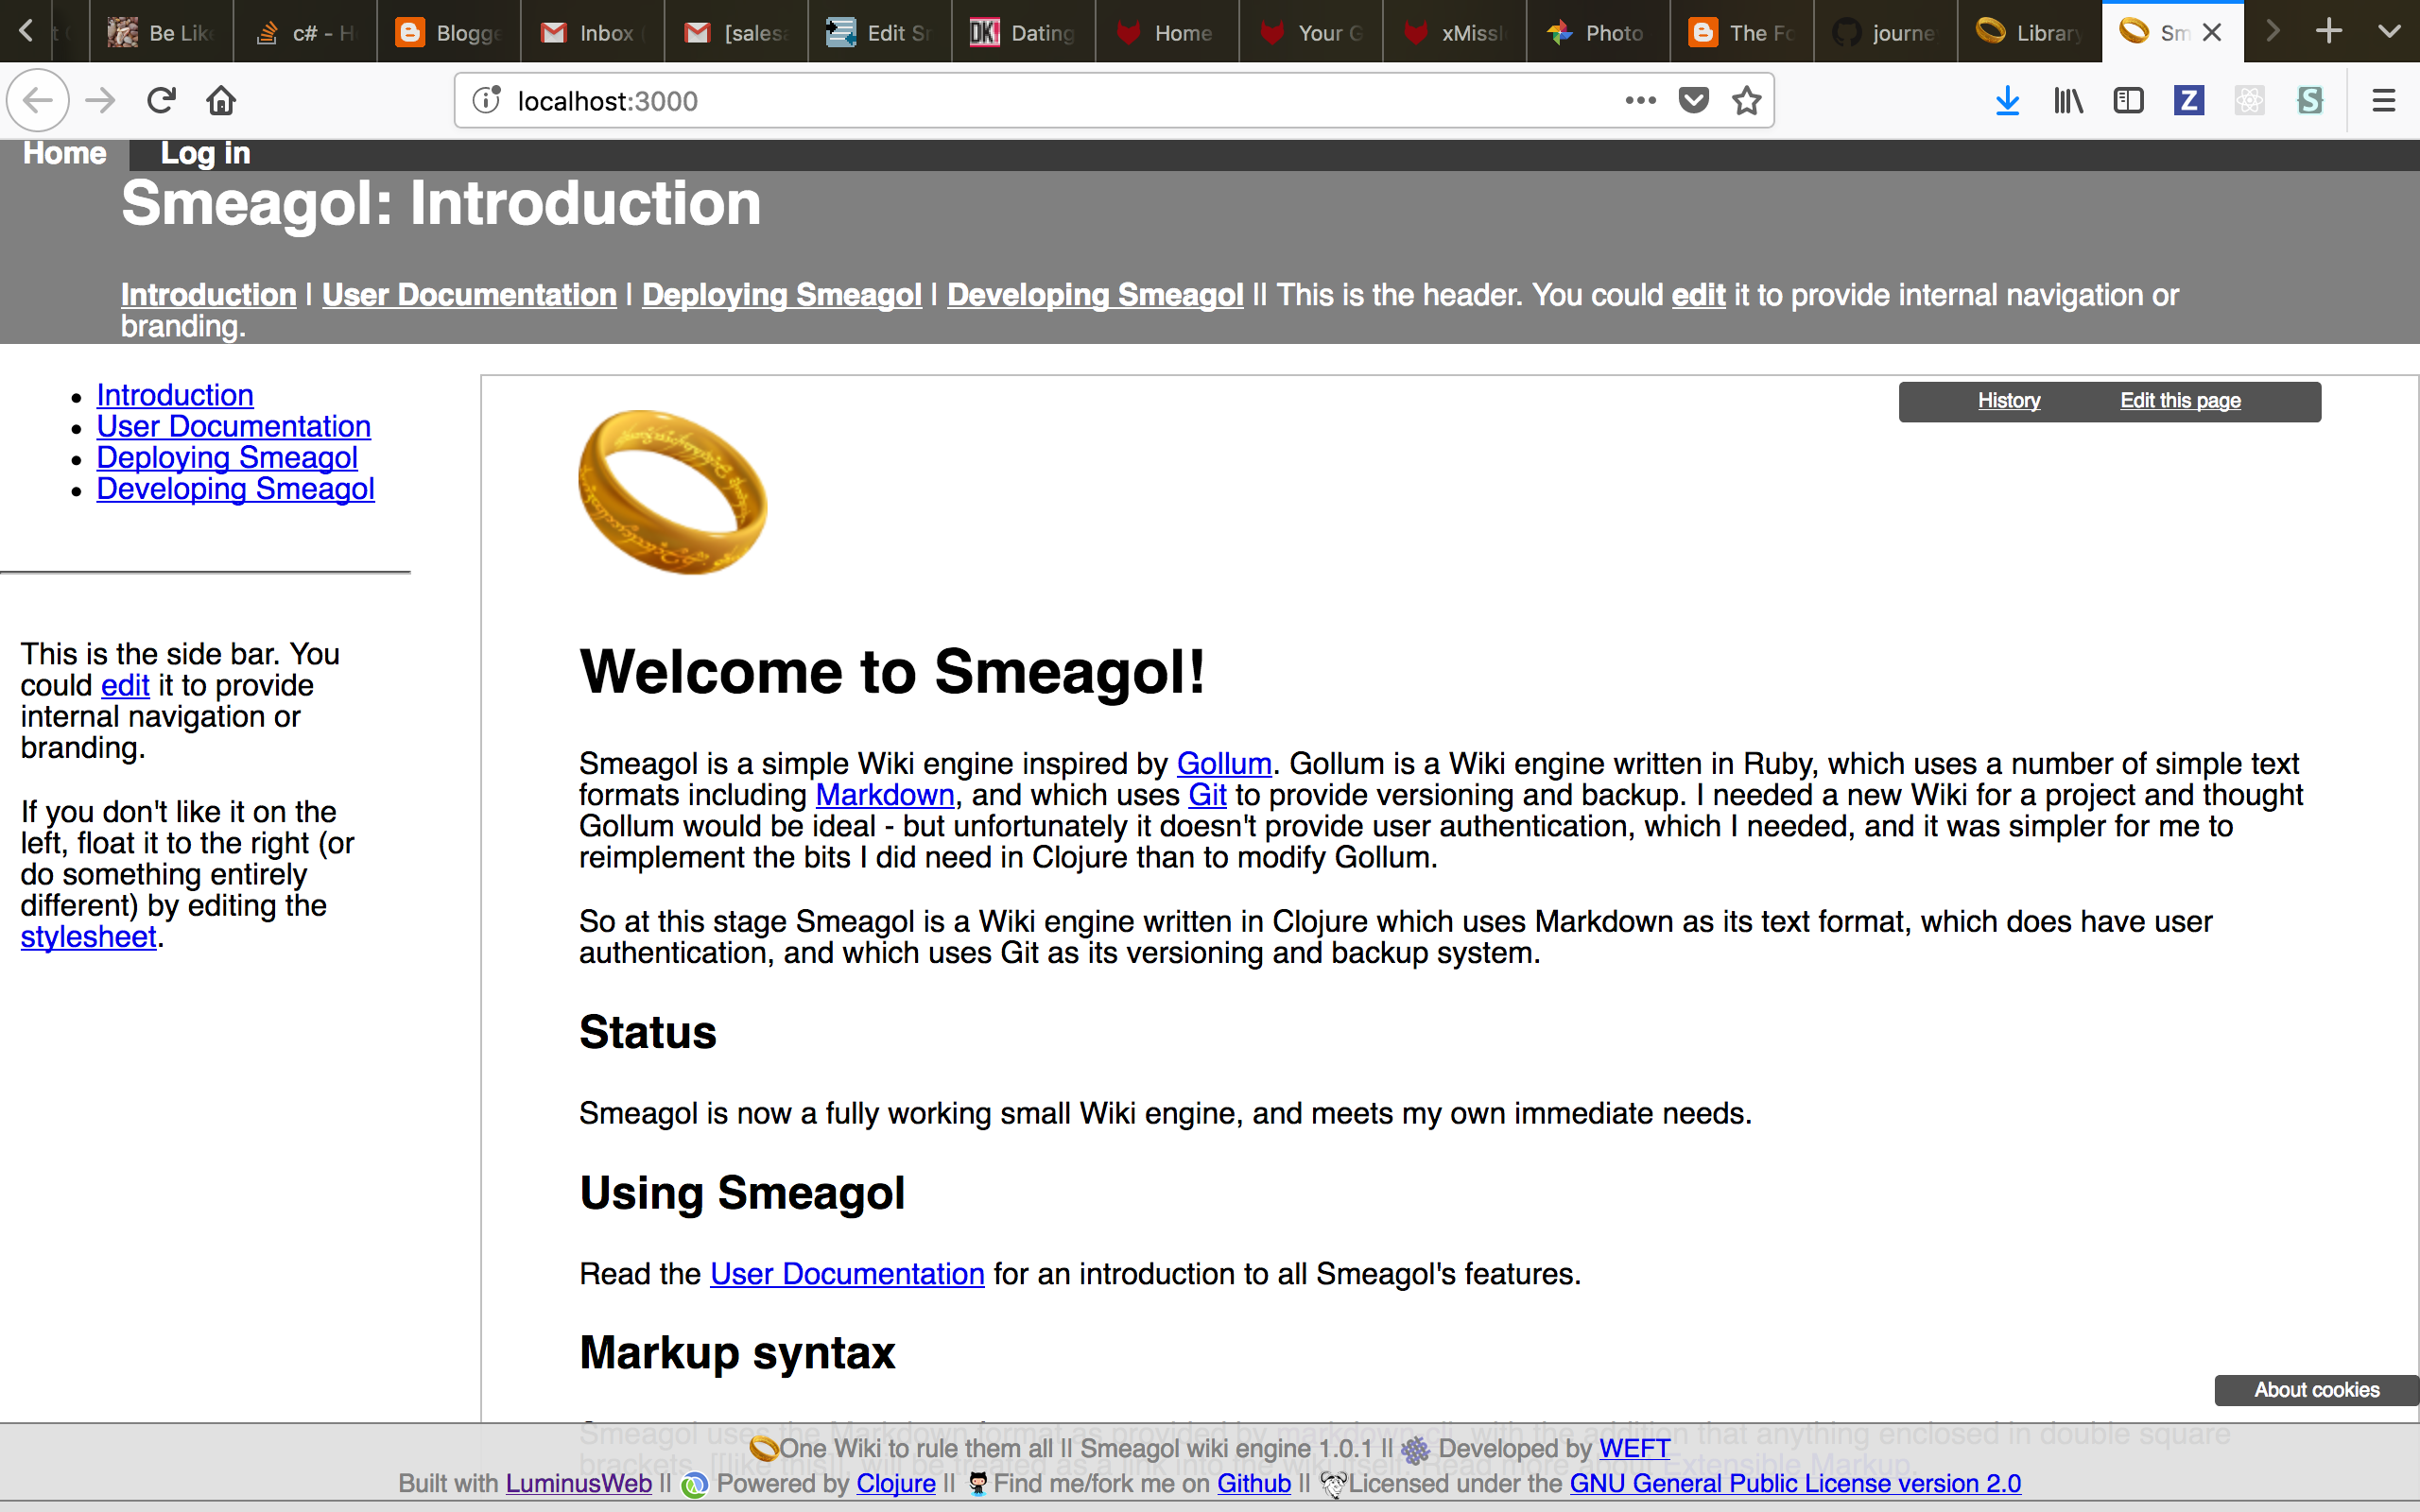Click the Log in menu item
The image size is (2420, 1512).
click(205, 153)
